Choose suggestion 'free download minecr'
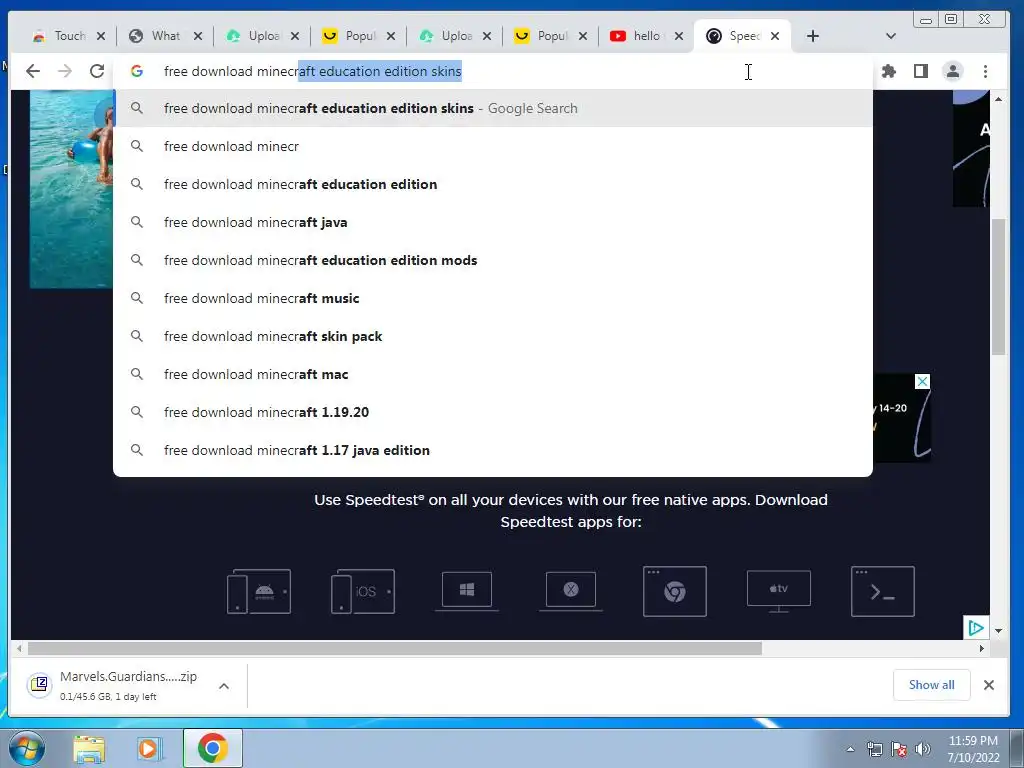The image size is (1024, 768). (492, 146)
